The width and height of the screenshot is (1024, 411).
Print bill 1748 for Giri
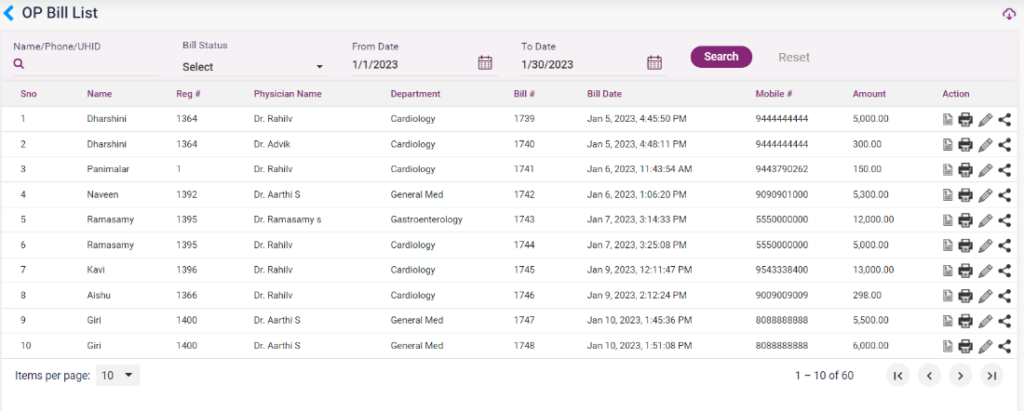(x=965, y=346)
